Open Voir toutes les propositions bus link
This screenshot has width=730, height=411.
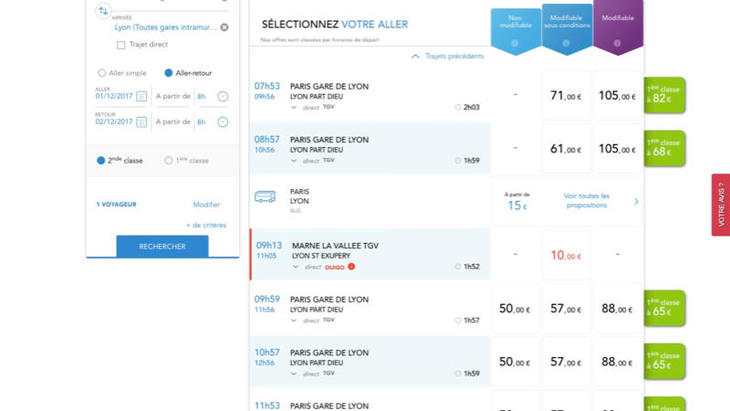[x=587, y=201]
